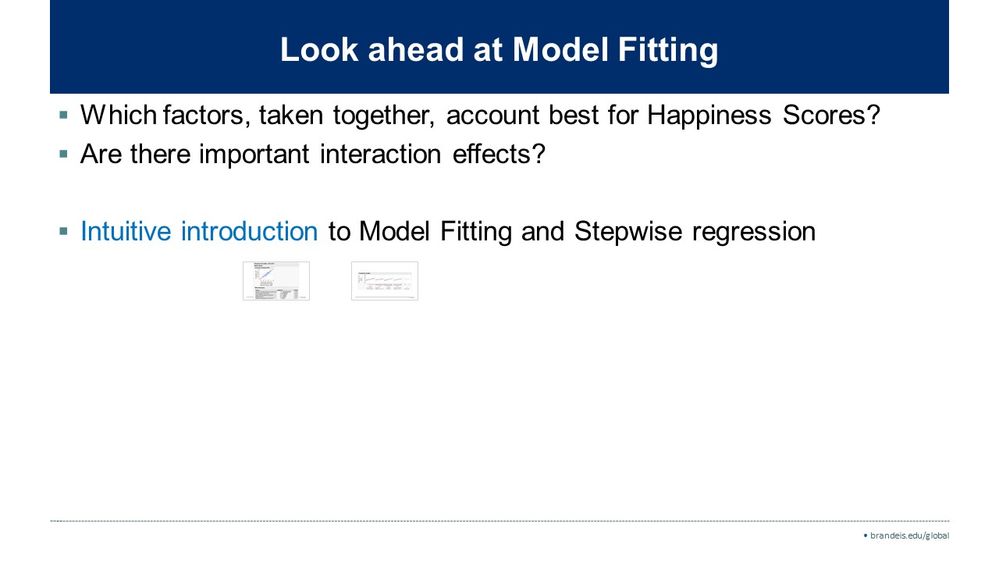Image resolution: width=999 pixels, height=562 pixels.
Task: Click the brandeis.edu/global footer link
Action: (909, 535)
